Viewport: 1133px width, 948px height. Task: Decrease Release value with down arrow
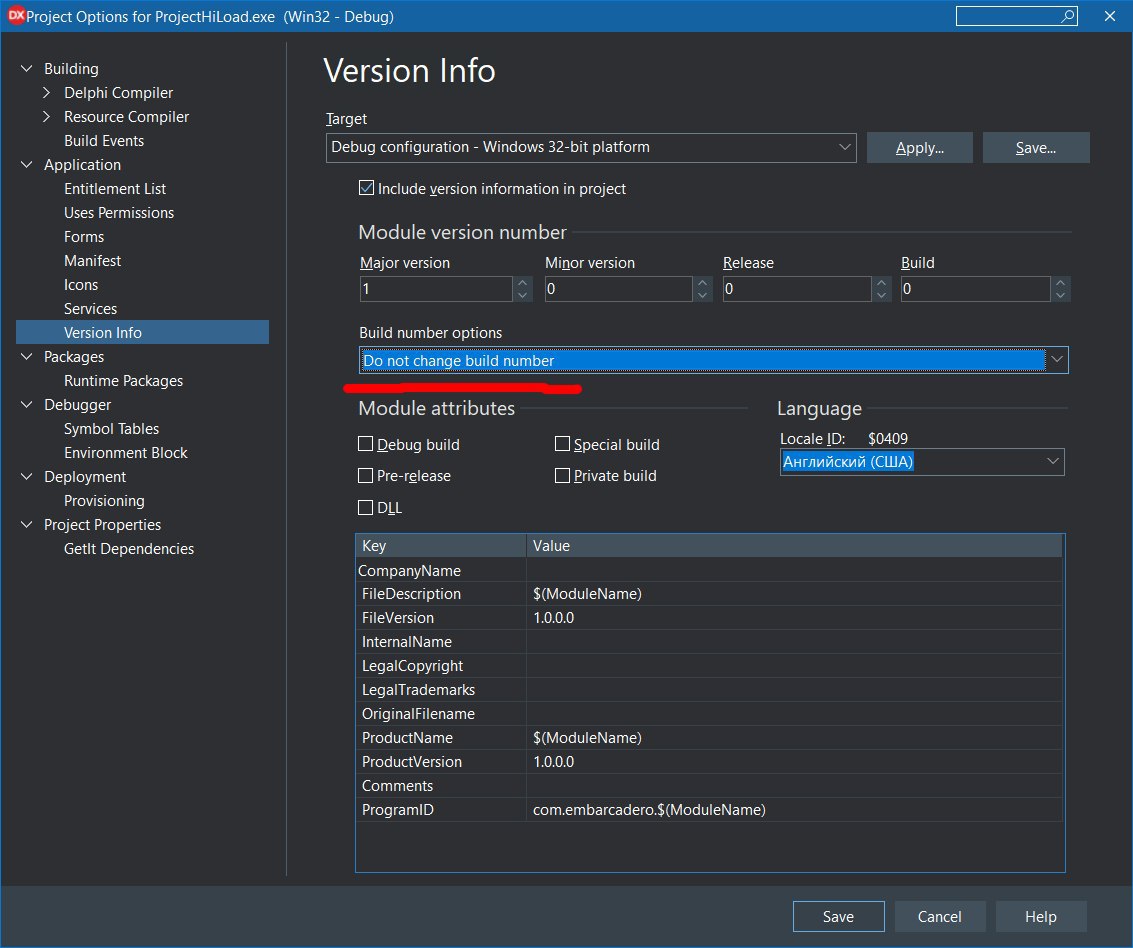881,296
